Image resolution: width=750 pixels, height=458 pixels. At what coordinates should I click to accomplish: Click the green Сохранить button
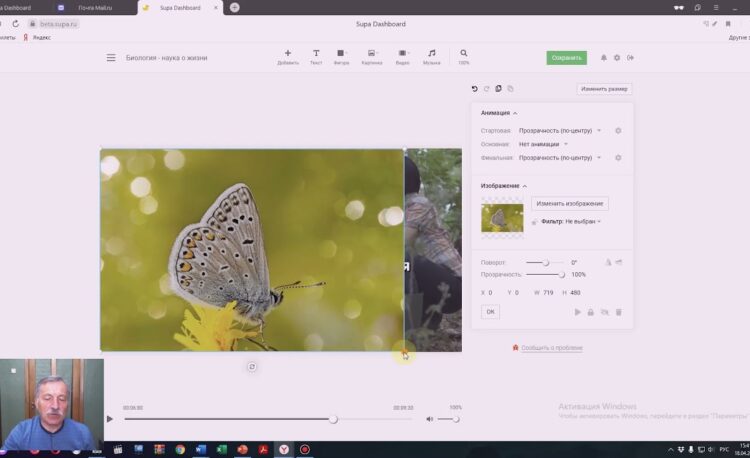(566, 58)
